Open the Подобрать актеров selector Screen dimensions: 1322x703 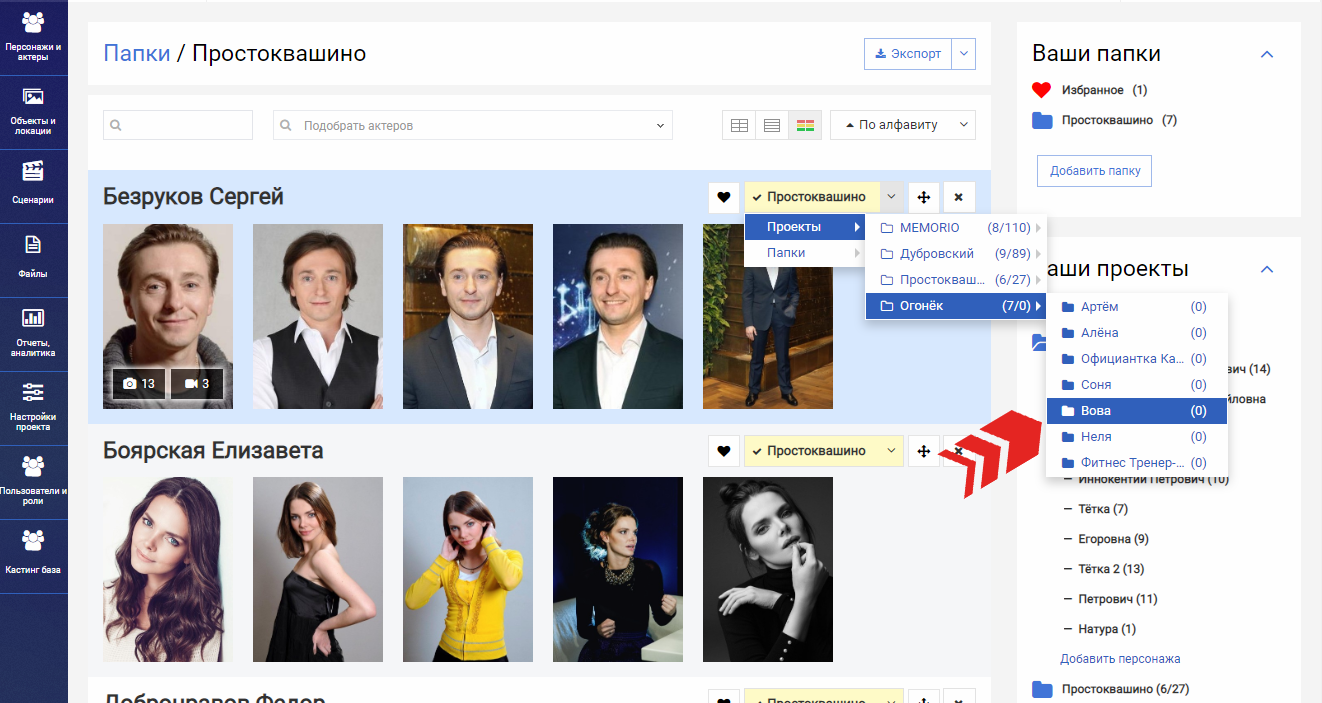coord(473,125)
